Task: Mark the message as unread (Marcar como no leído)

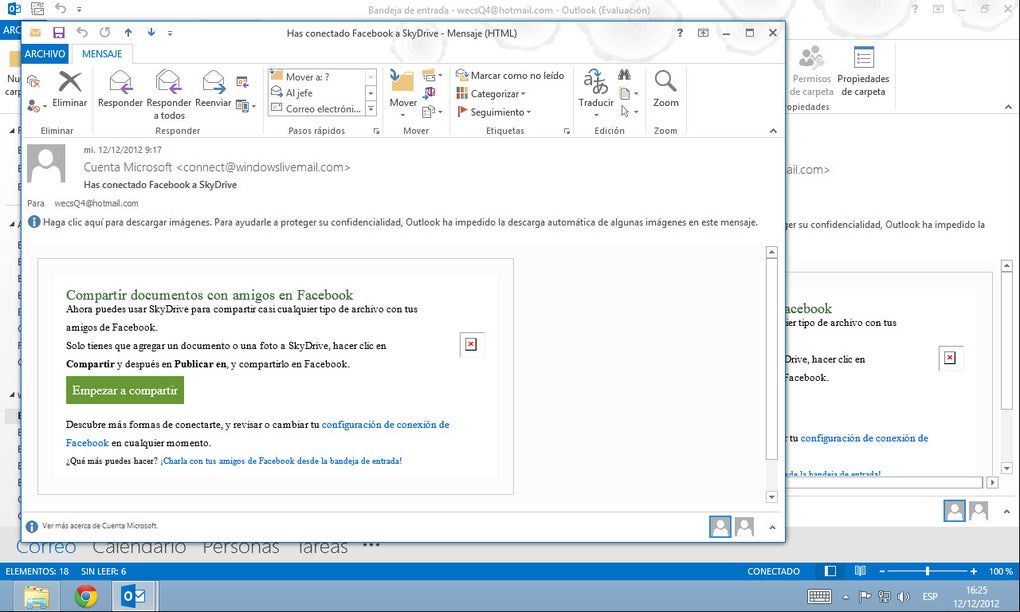Action: coord(510,75)
